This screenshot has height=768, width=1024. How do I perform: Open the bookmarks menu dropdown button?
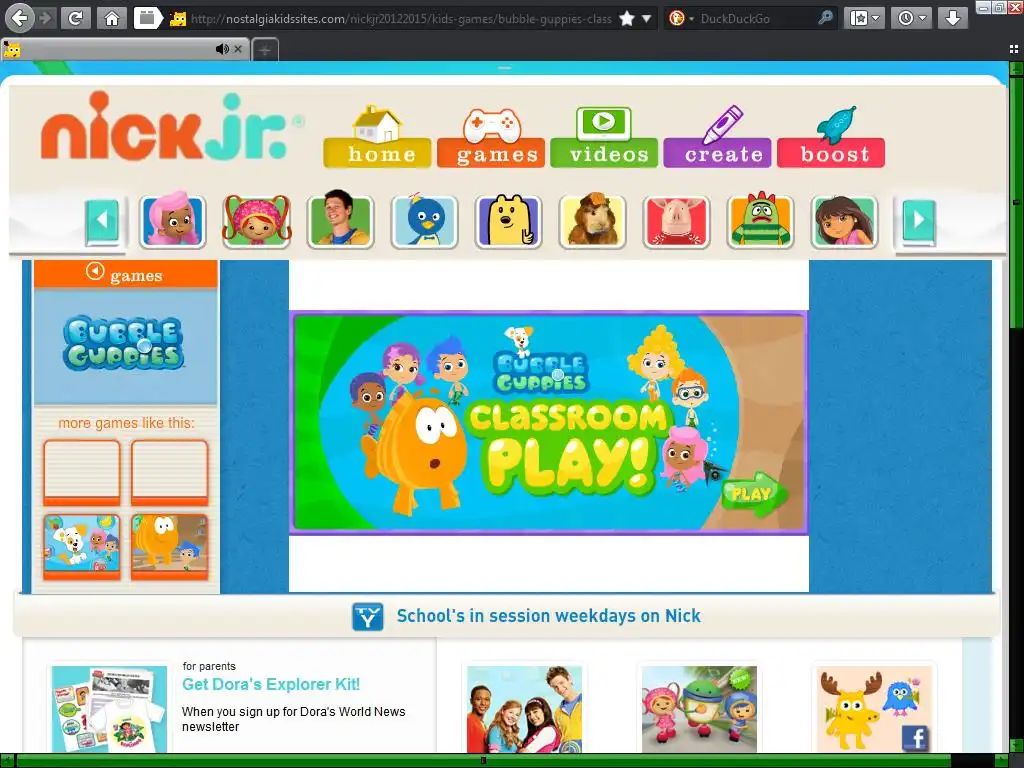click(865, 18)
